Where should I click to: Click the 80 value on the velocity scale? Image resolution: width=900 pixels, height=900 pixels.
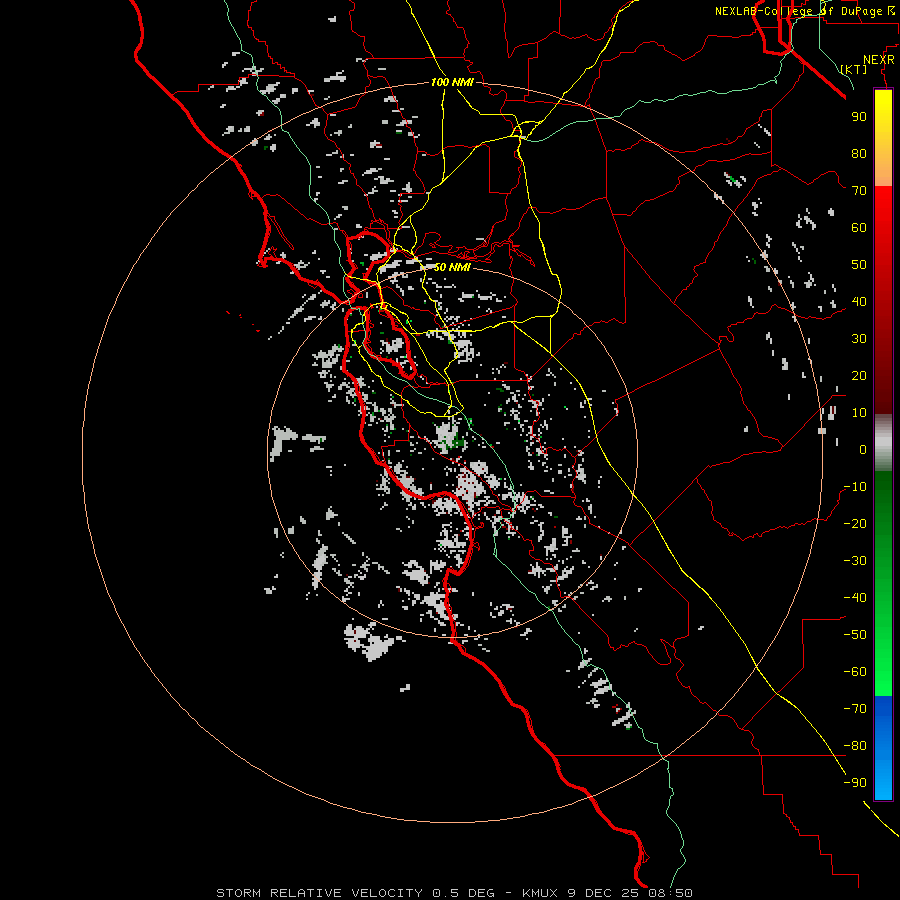[x=859, y=154]
